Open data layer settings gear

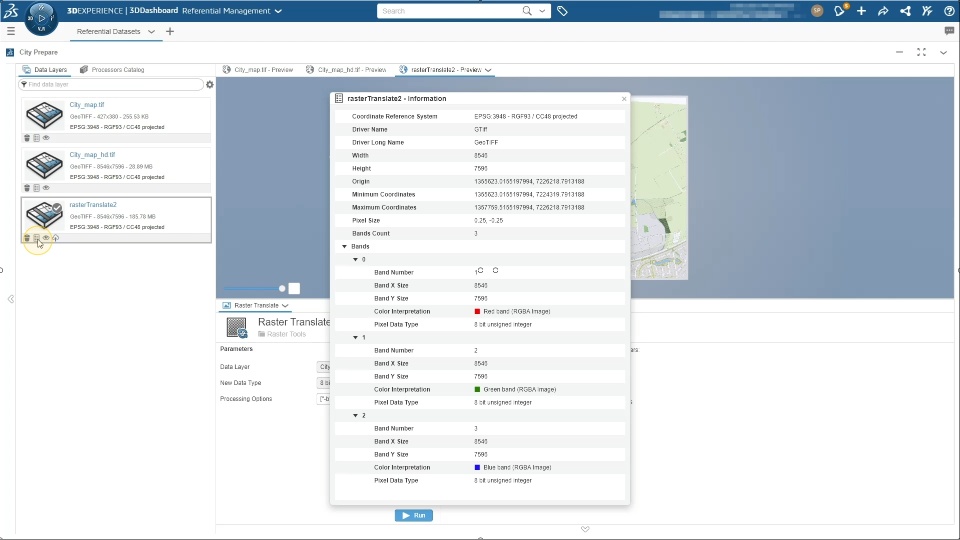coord(209,84)
